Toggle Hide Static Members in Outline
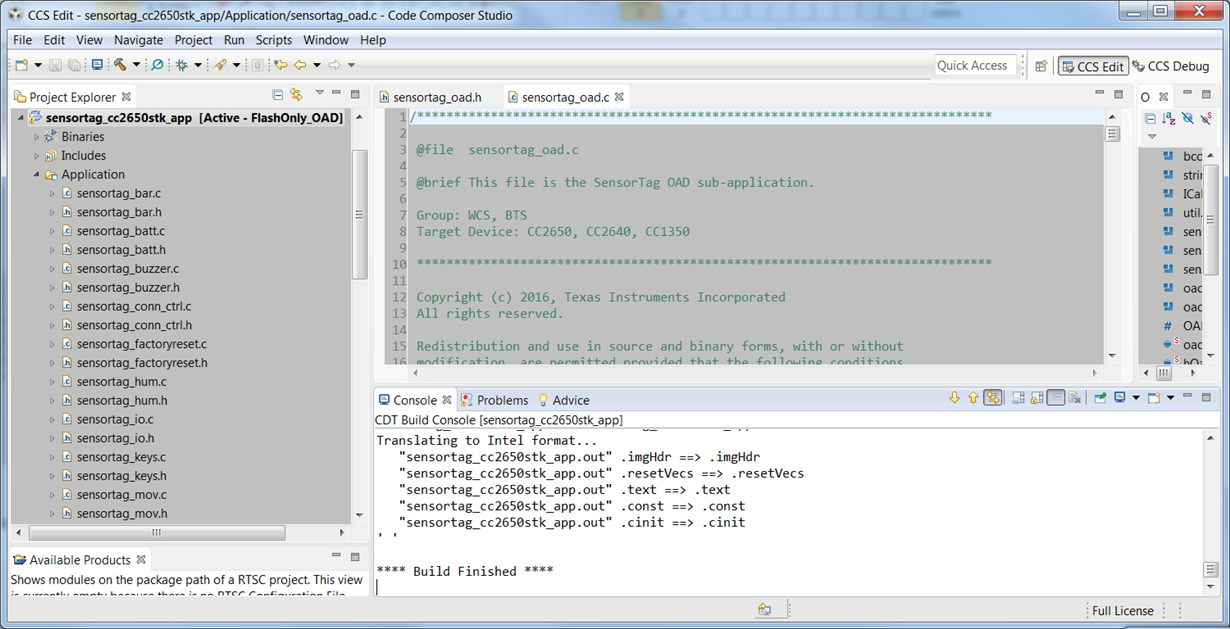Viewport: 1230px width, 629px height. [1206, 118]
